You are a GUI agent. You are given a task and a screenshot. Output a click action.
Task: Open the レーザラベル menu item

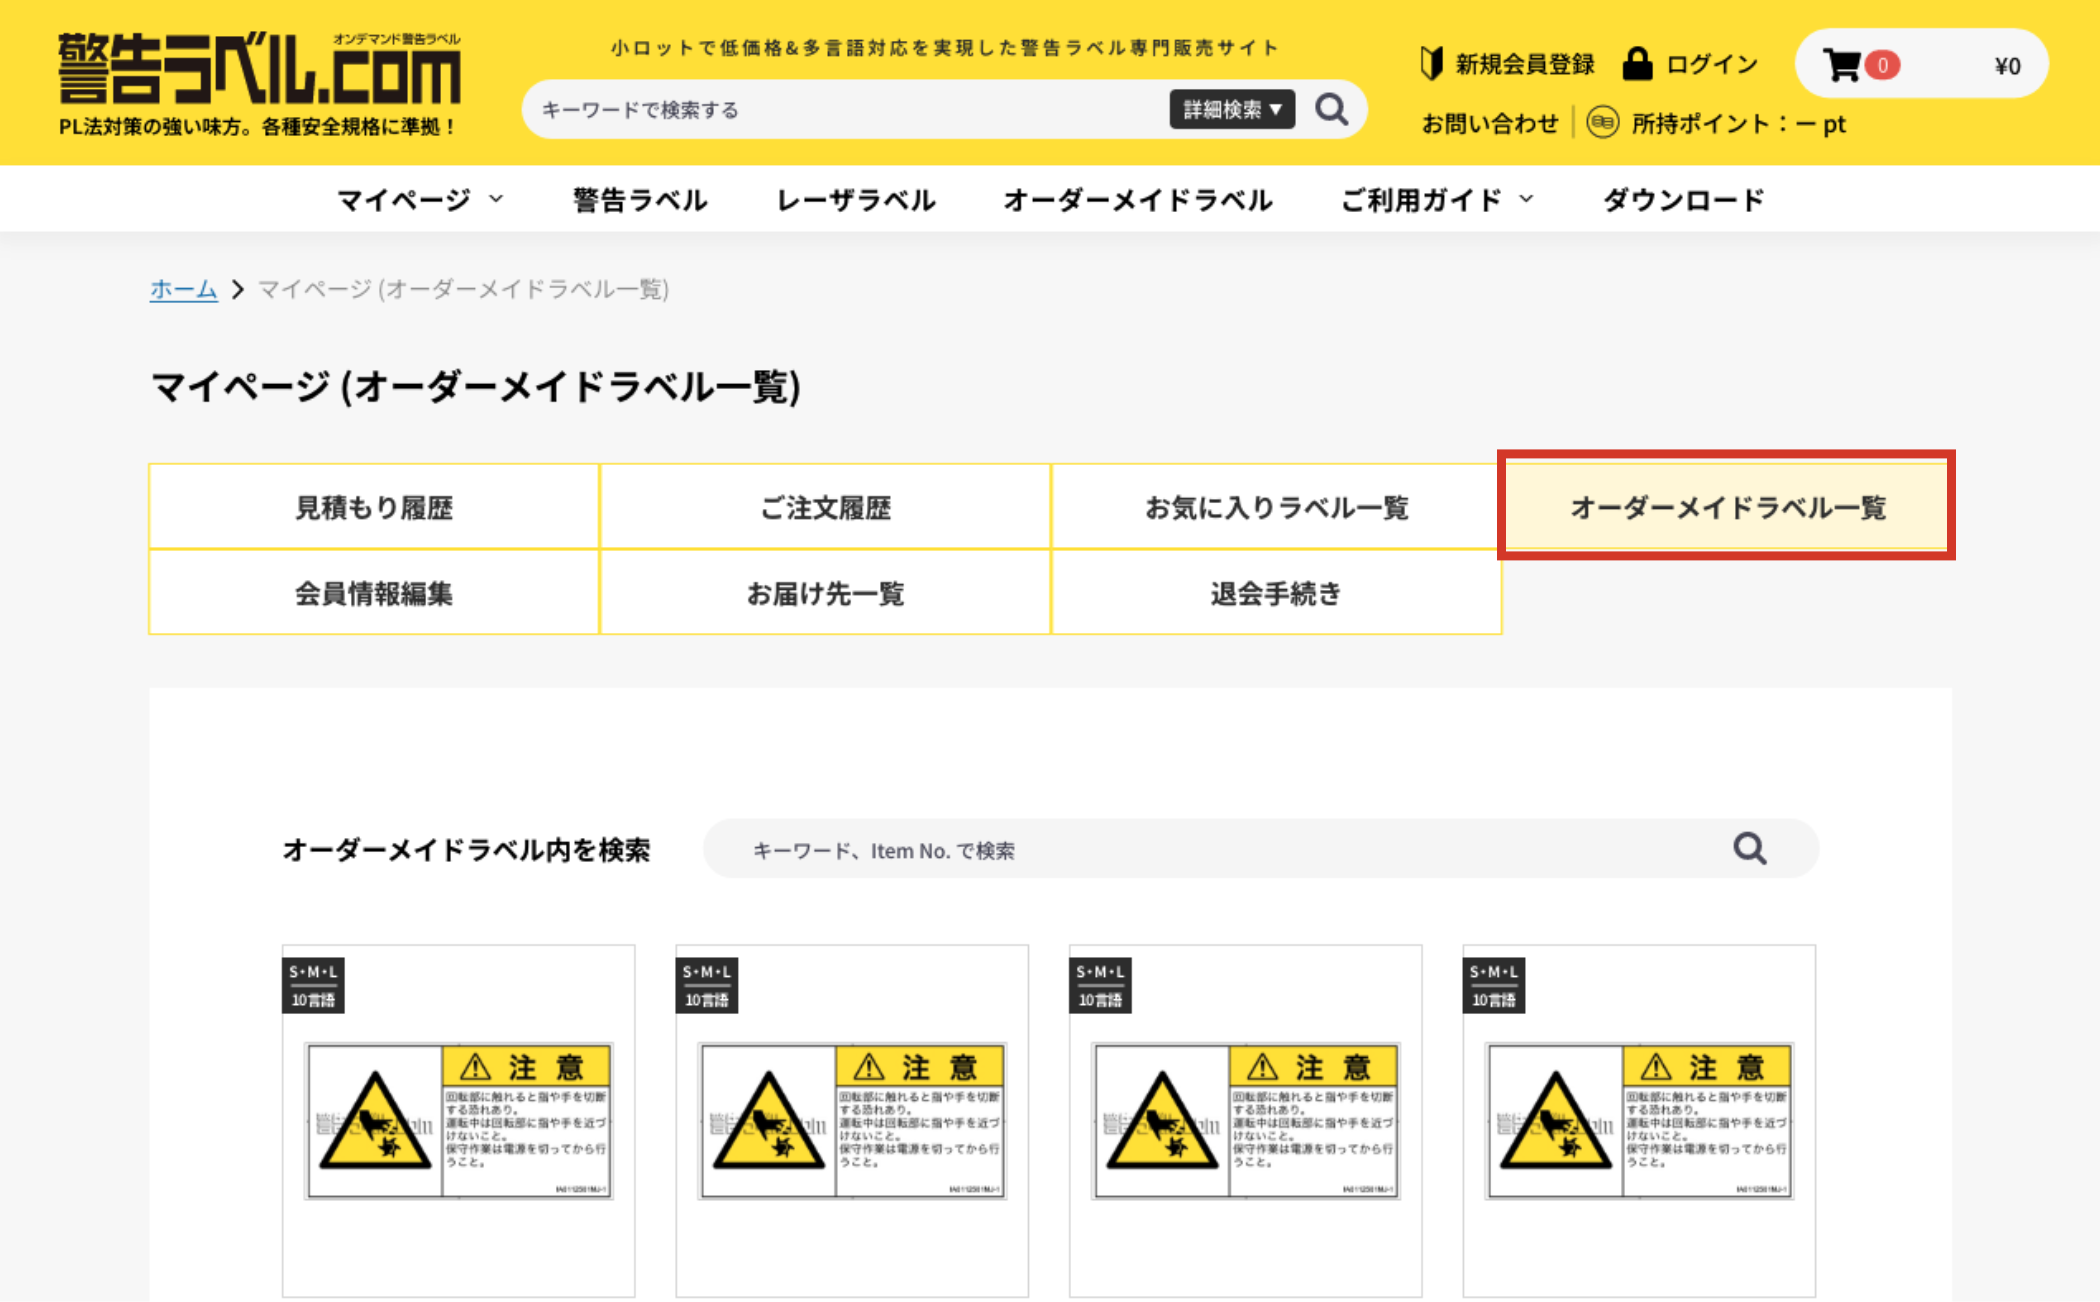[856, 200]
